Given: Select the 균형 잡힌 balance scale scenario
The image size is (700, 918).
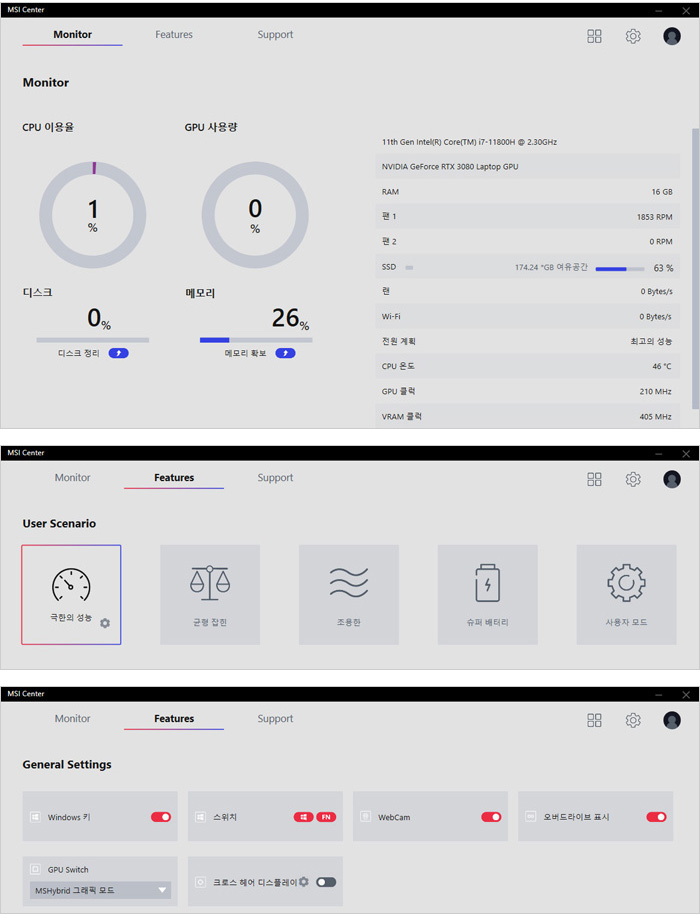Looking at the screenshot, I should tap(210, 595).
